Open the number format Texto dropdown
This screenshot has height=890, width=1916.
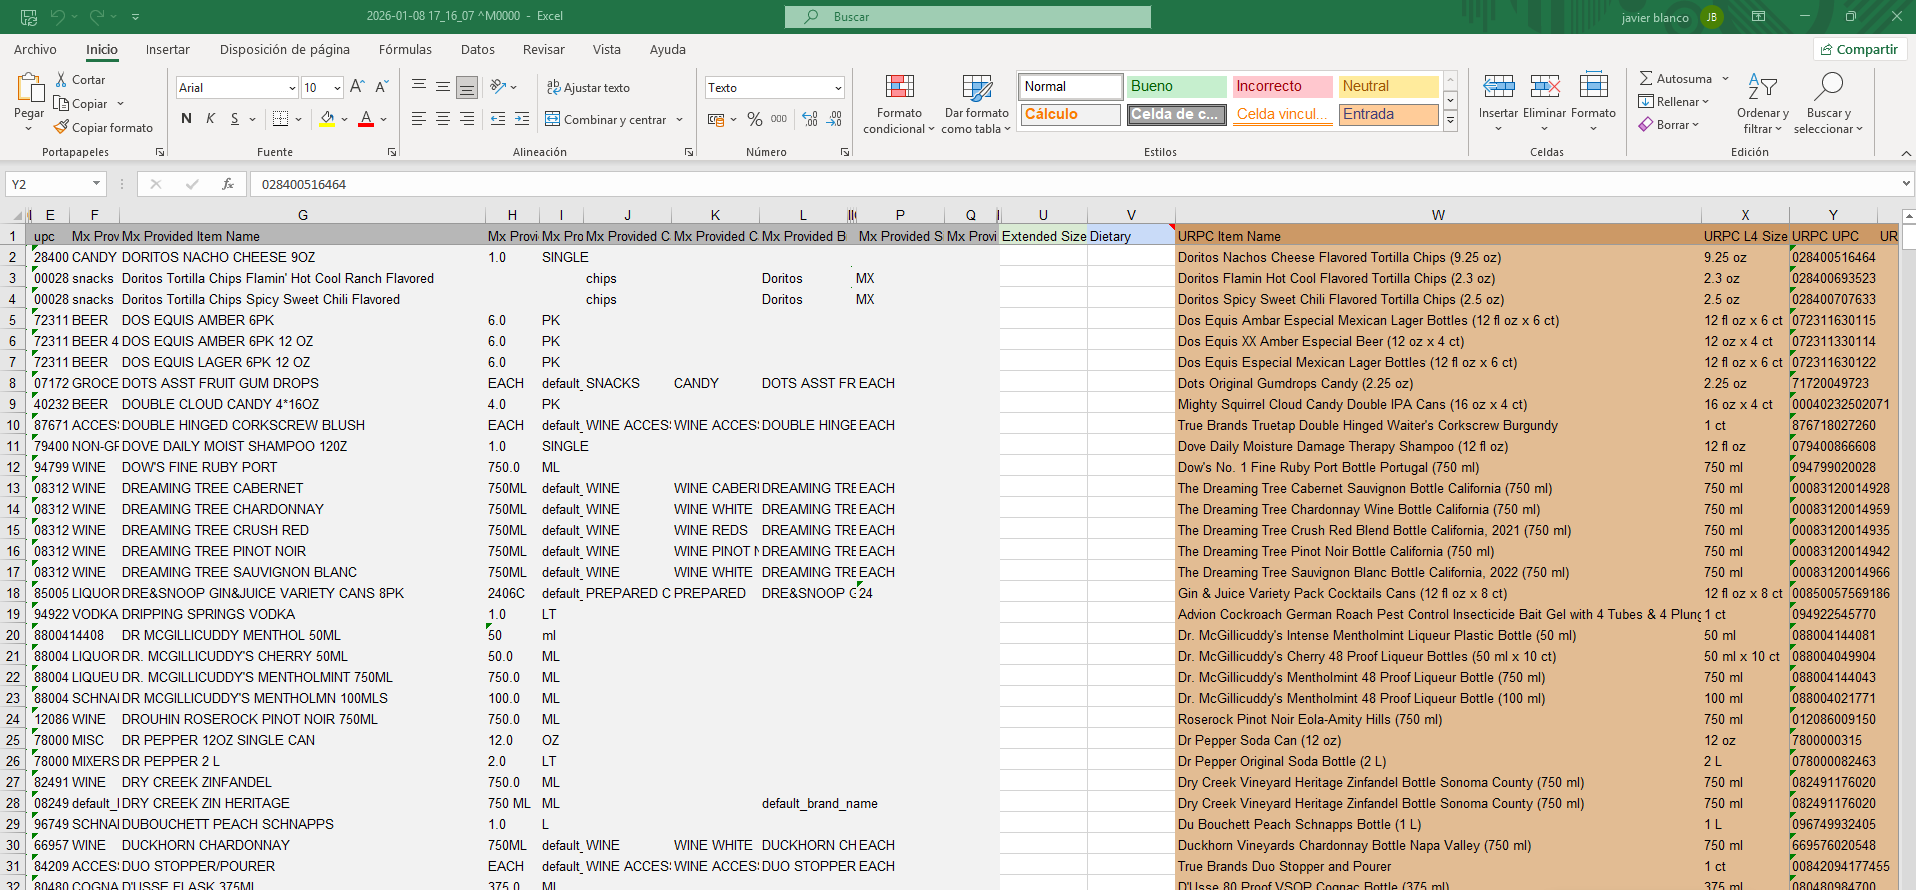838,88
